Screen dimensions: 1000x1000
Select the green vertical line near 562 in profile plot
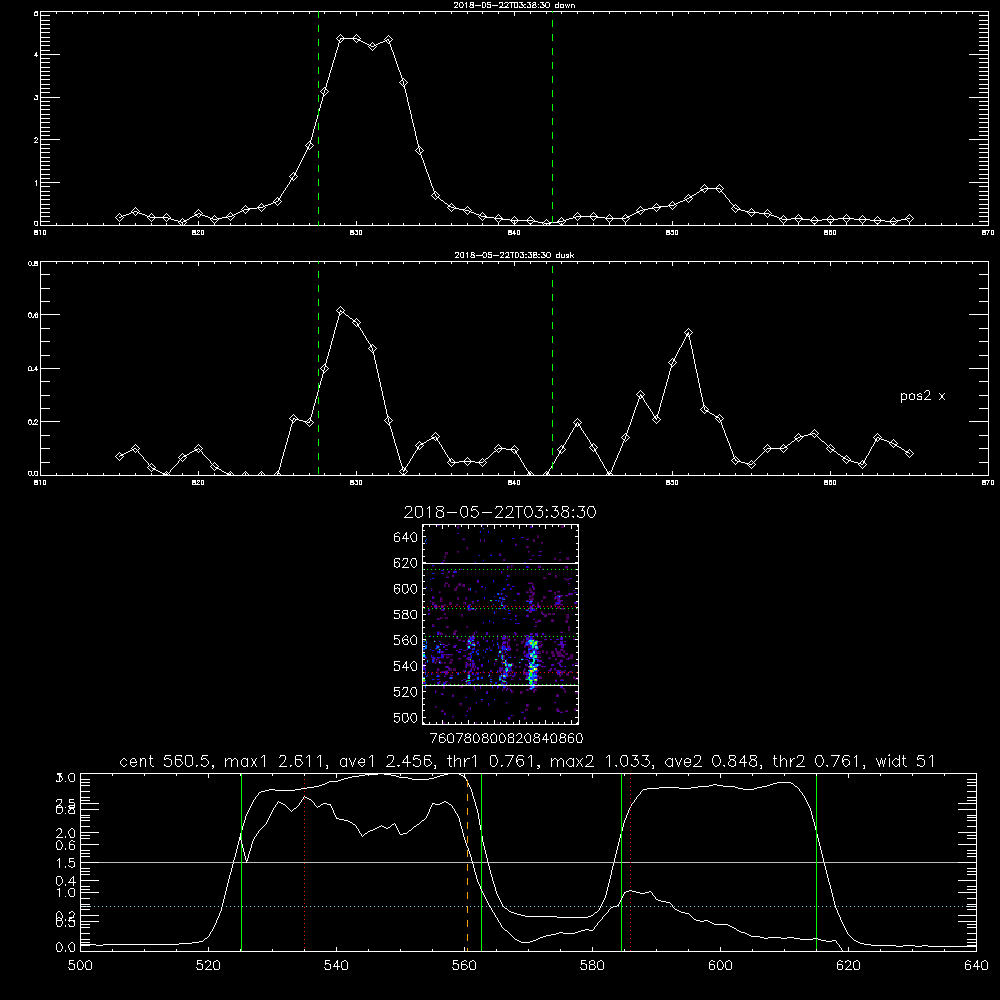click(482, 862)
